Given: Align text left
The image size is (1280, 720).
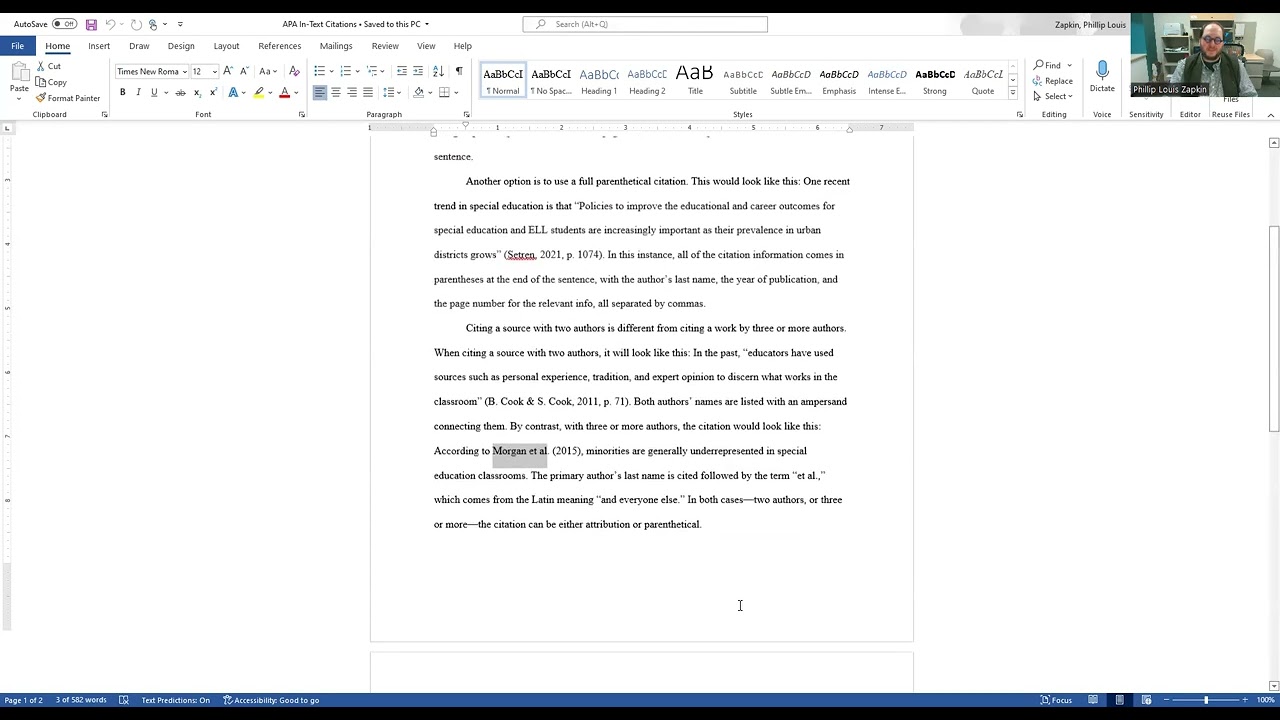Looking at the screenshot, I should 320,92.
